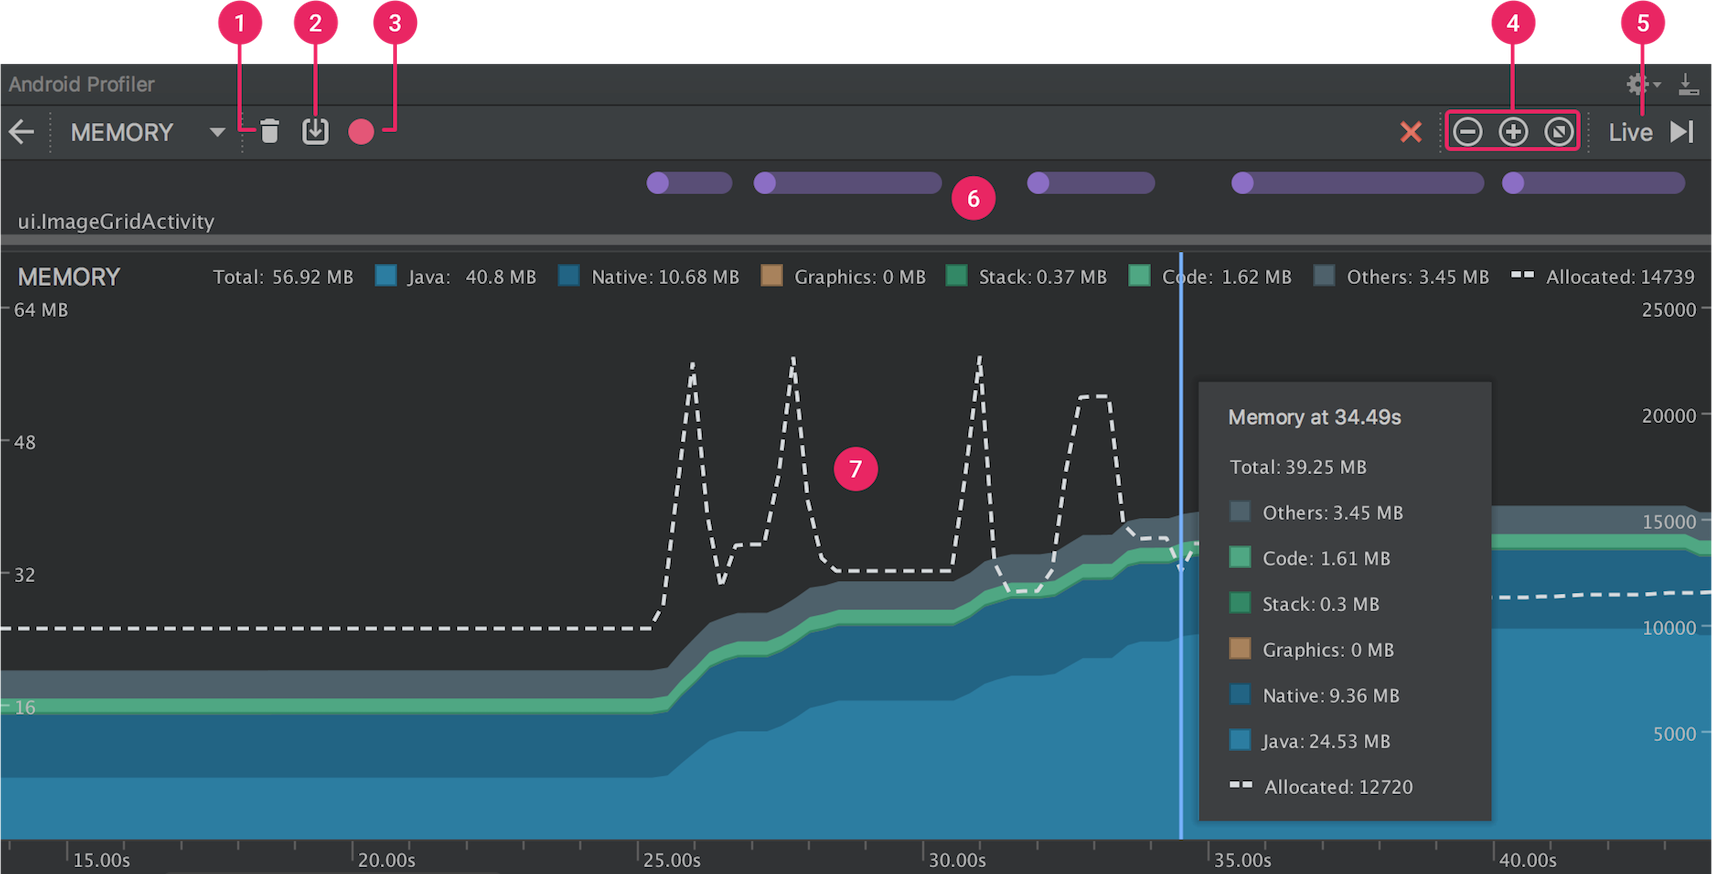Select the first purple event bar in the timeline
This screenshot has height=874, width=1712.
689,183
